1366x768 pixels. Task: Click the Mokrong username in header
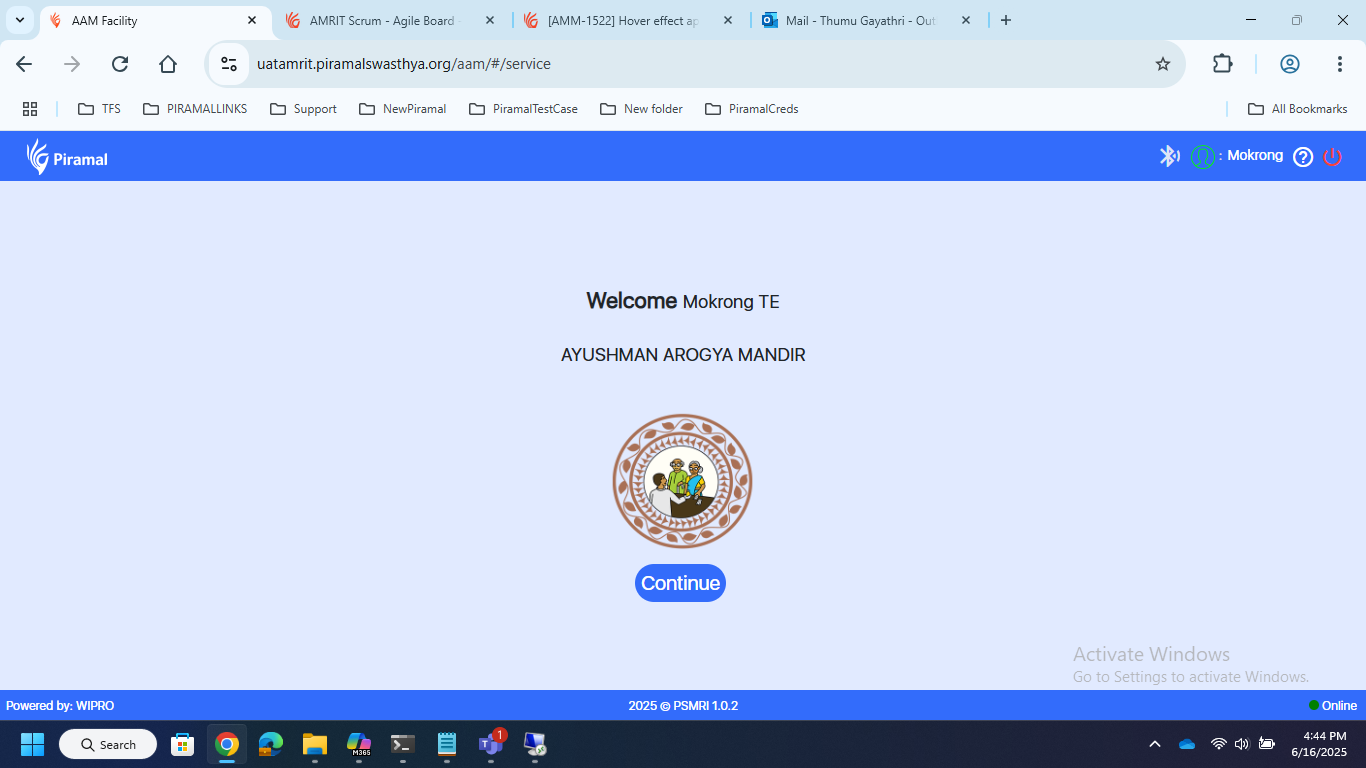click(x=1255, y=156)
